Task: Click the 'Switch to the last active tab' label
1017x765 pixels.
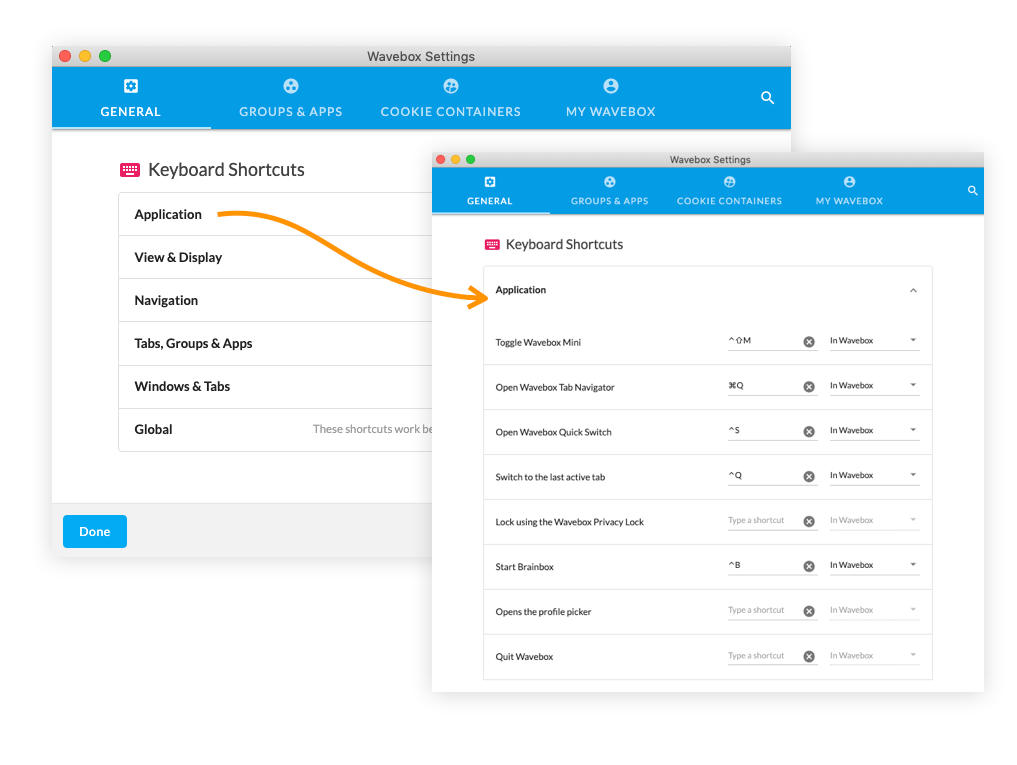Action: [550, 477]
